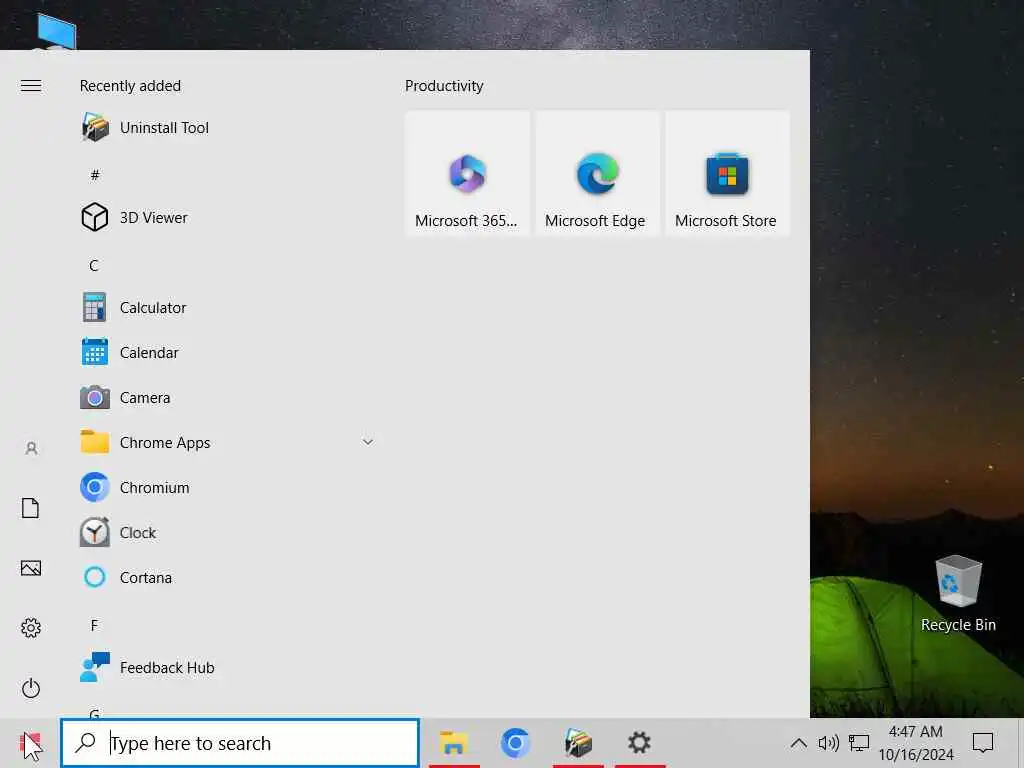Viewport: 1024px width, 768px height.
Task: Open the Calculator app
Action: pyautogui.click(x=225, y=308)
